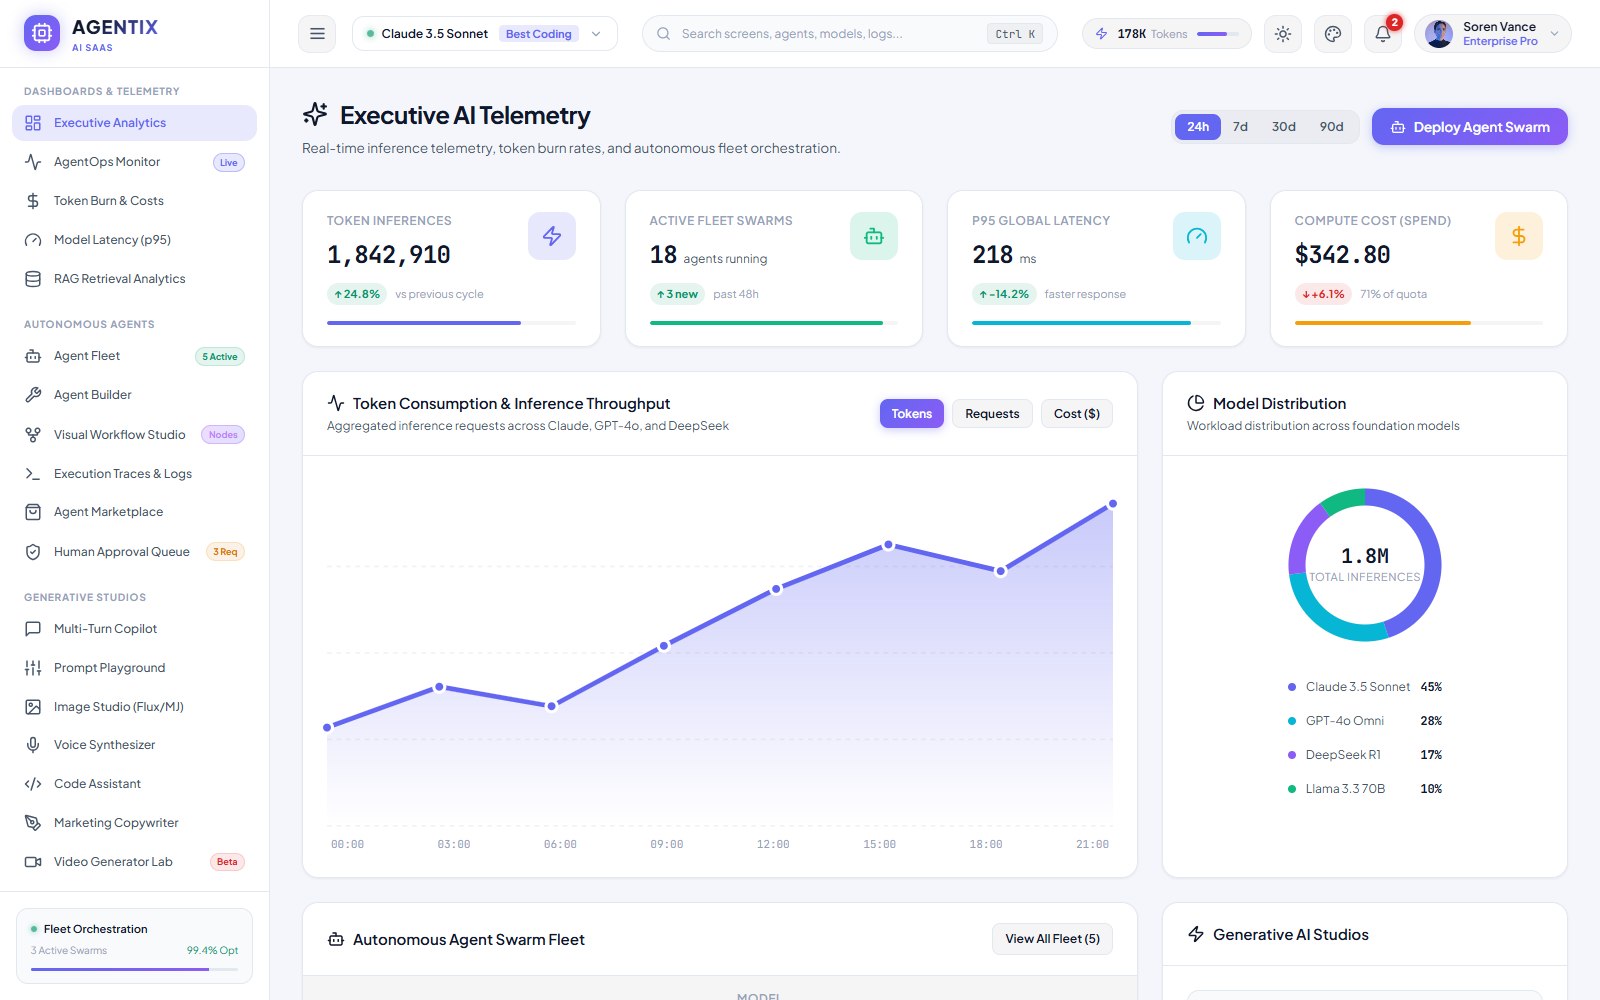
Task: Open Agent Fleet with 5 Active badge
Action: tap(134, 356)
